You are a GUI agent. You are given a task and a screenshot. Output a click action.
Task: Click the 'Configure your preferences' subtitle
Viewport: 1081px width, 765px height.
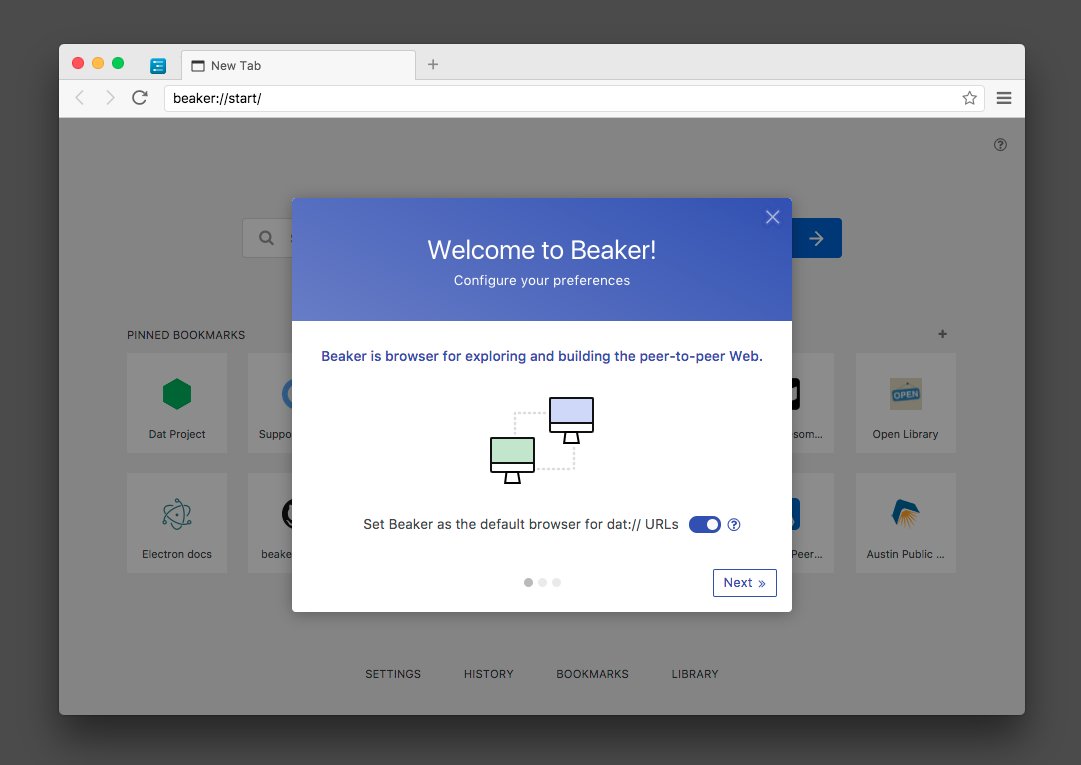[542, 280]
